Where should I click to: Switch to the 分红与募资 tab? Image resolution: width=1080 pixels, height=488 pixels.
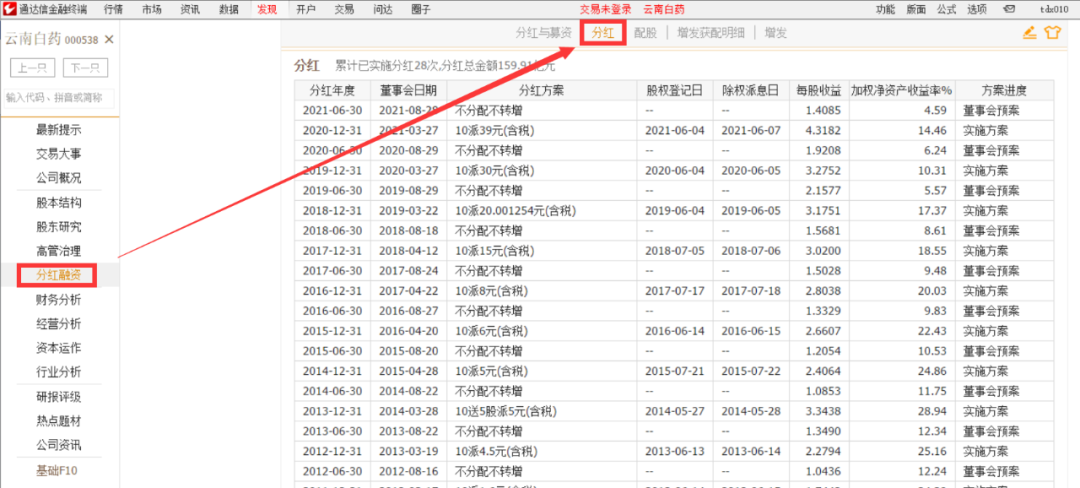(543, 32)
